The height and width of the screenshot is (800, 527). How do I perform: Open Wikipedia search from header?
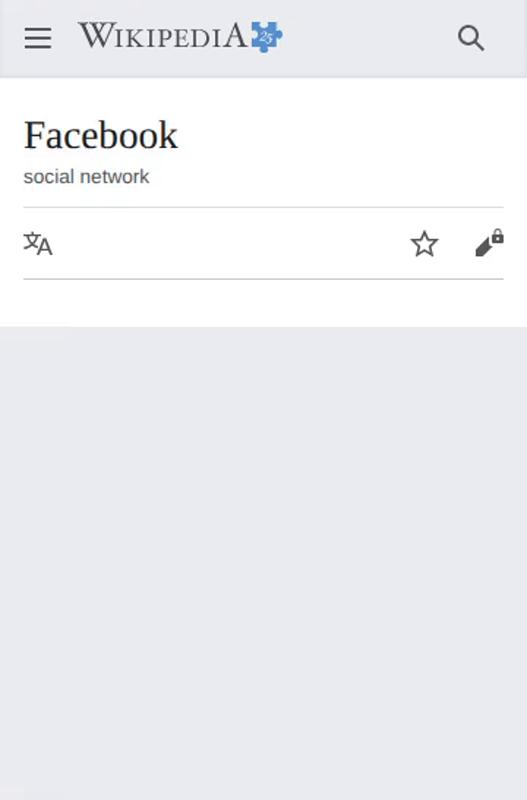[x=470, y=38]
